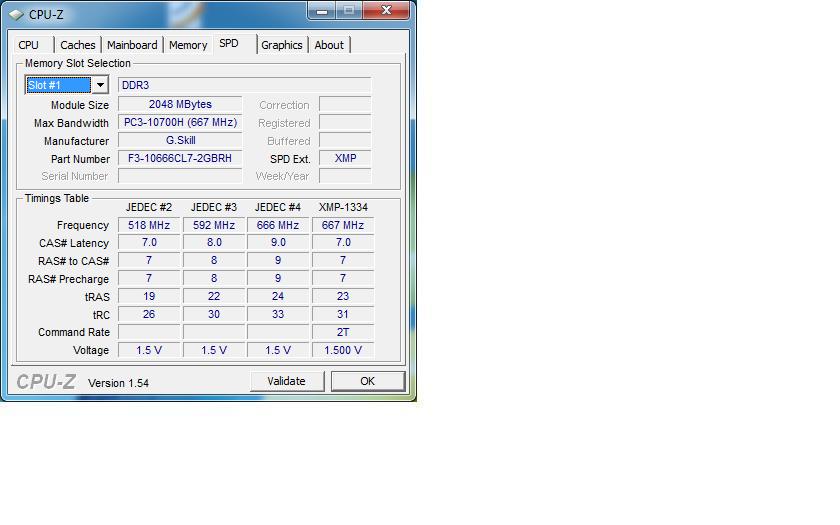840x525 pixels.
Task: Click the 592 MHz frequency cell
Action: (x=214, y=225)
